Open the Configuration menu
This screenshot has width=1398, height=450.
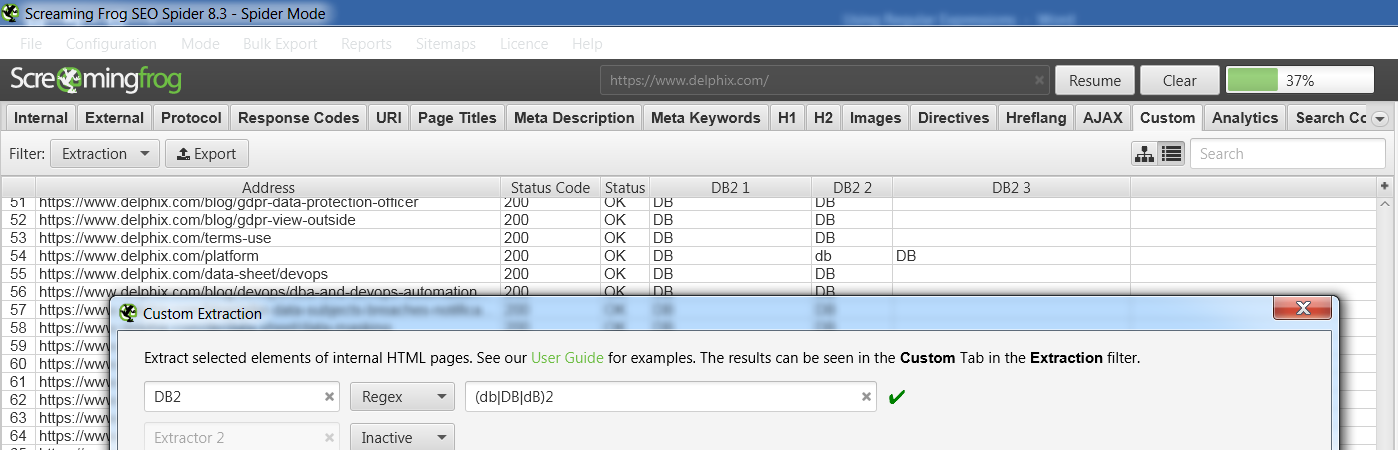point(111,44)
